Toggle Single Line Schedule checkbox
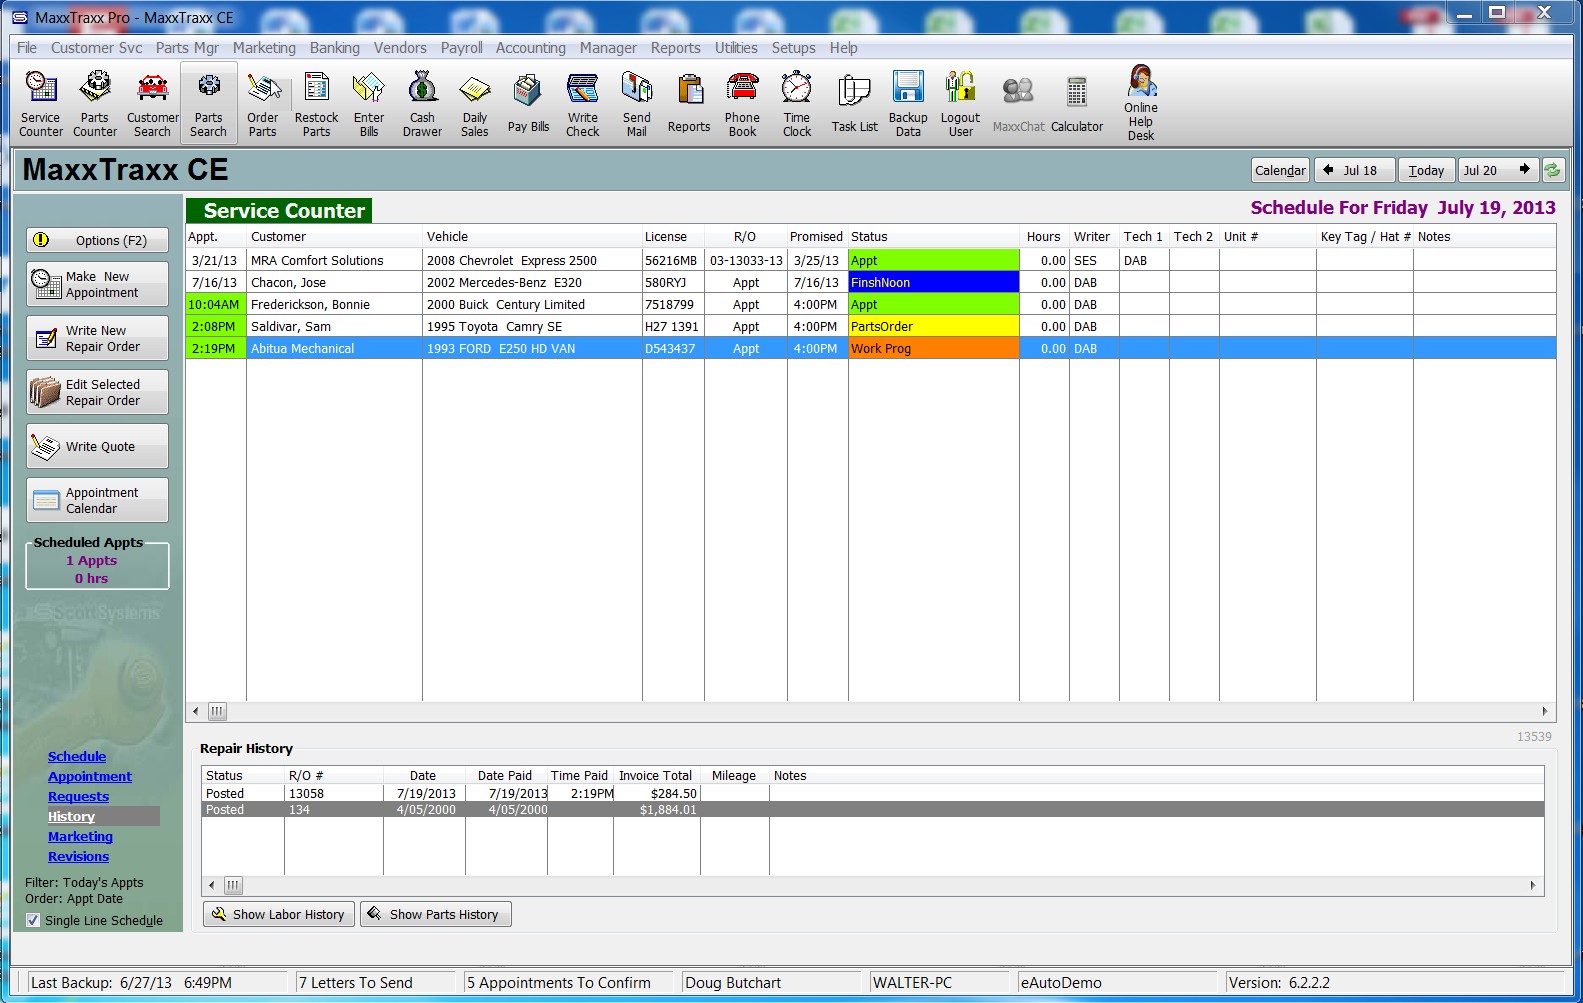Screen dimensions: 1583x1003 (x=33, y=920)
